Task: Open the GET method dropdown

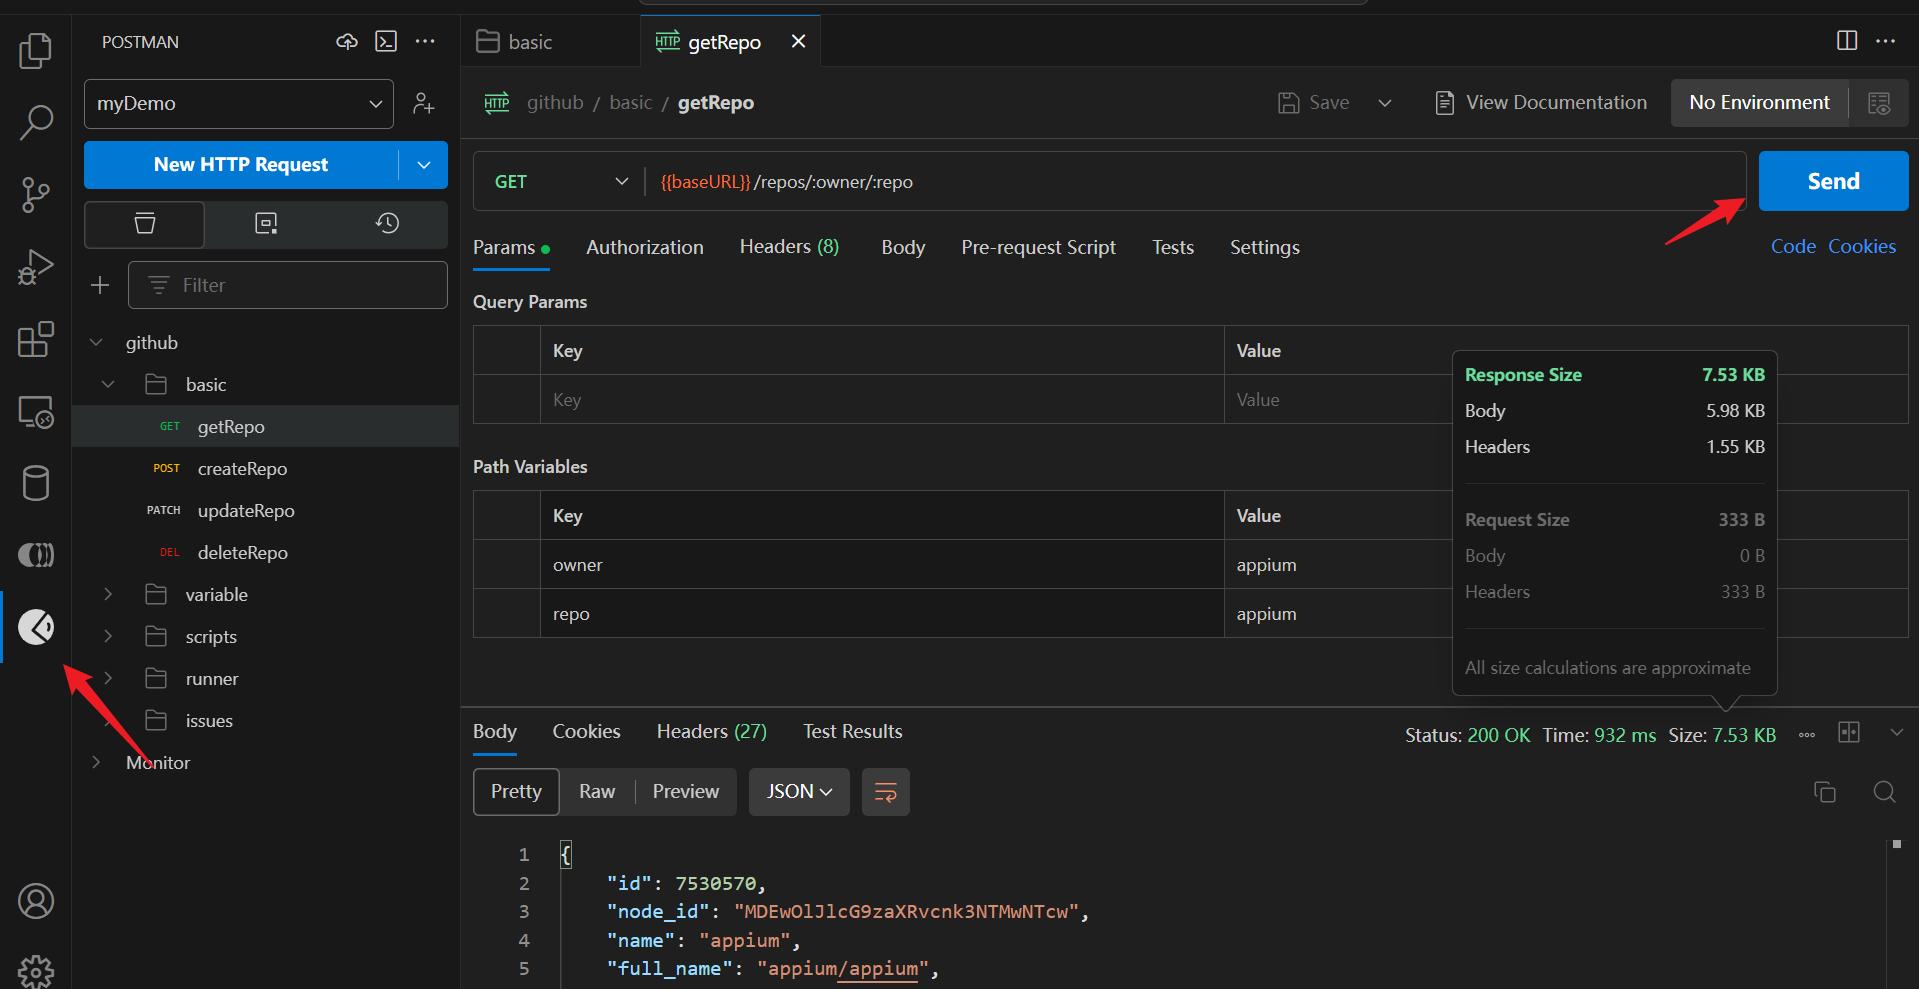Action: point(561,182)
